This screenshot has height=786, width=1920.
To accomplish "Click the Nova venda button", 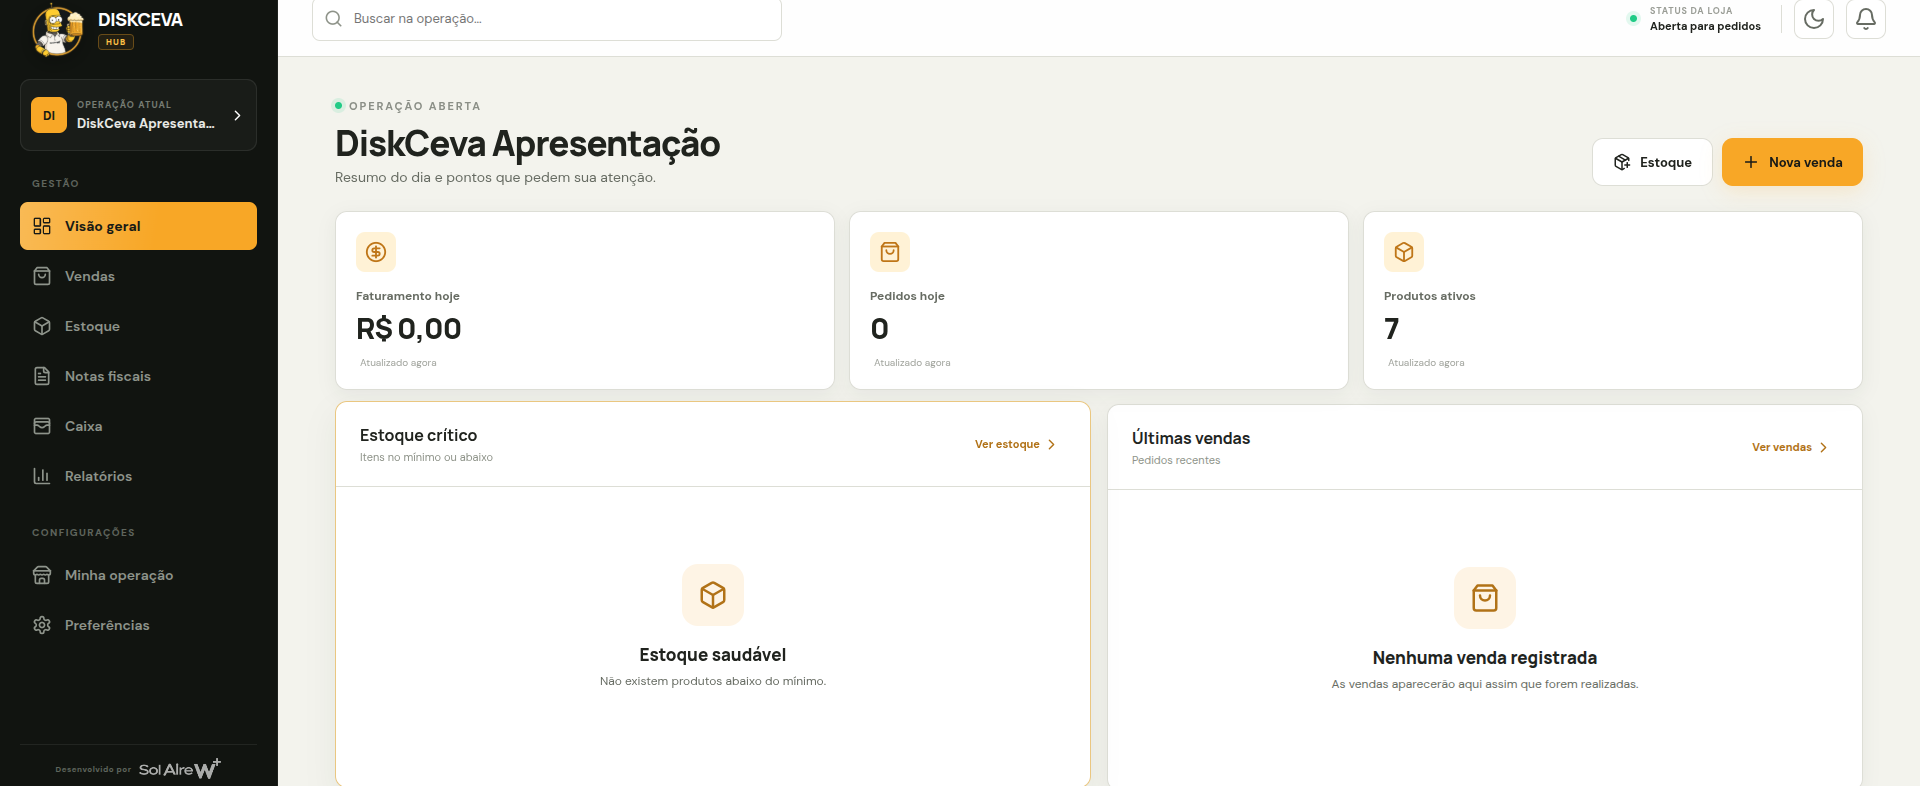I will (1792, 162).
